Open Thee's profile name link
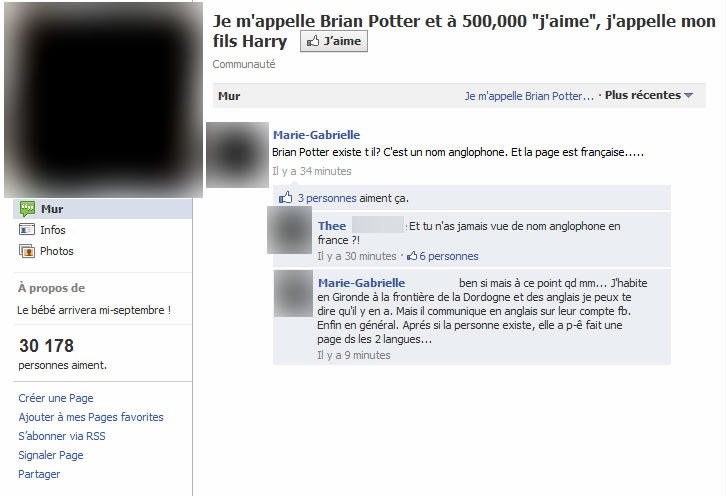This screenshot has height=496, width=726. [332, 226]
